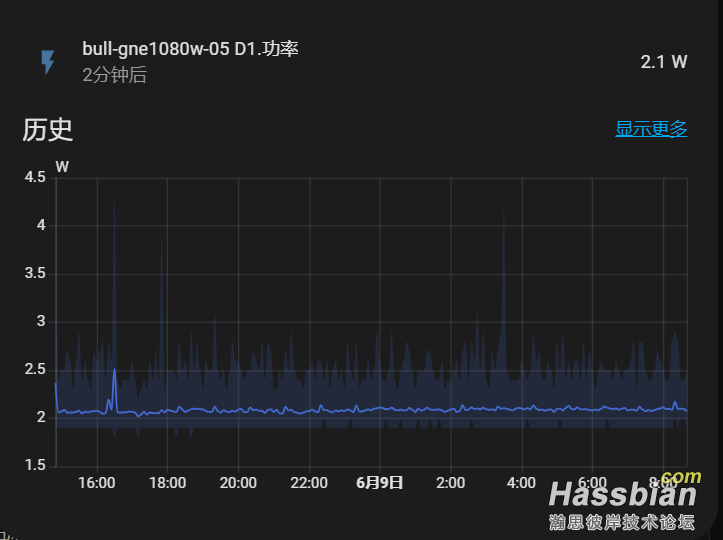Click the 4.5 y-axis value label
Screen dimensions: 723x540
coord(35,177)
